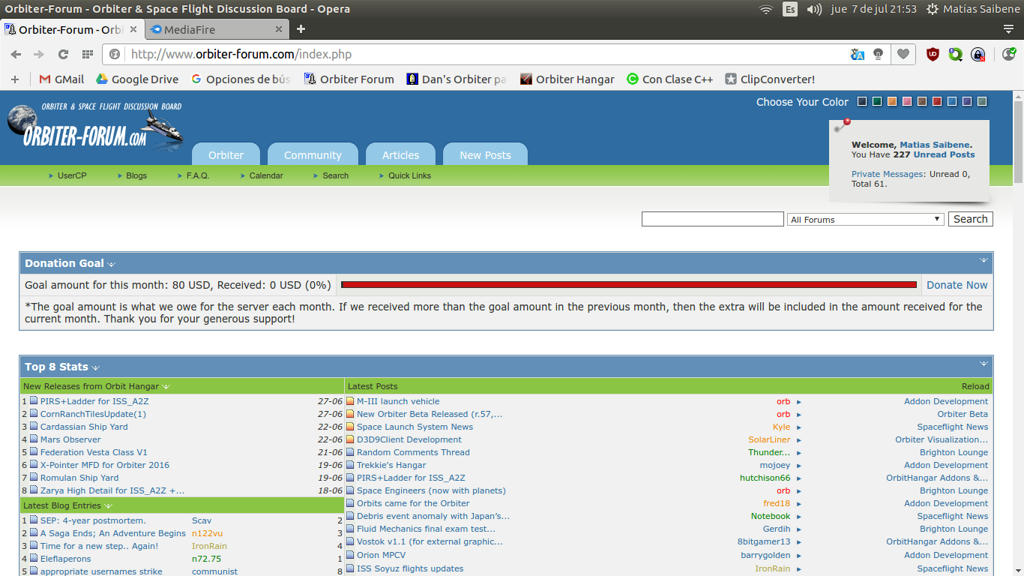The height and width of the screenshot is (576, 1024).
Task: Add page to bookmarks bar with plus
Action: pos(15,79)
